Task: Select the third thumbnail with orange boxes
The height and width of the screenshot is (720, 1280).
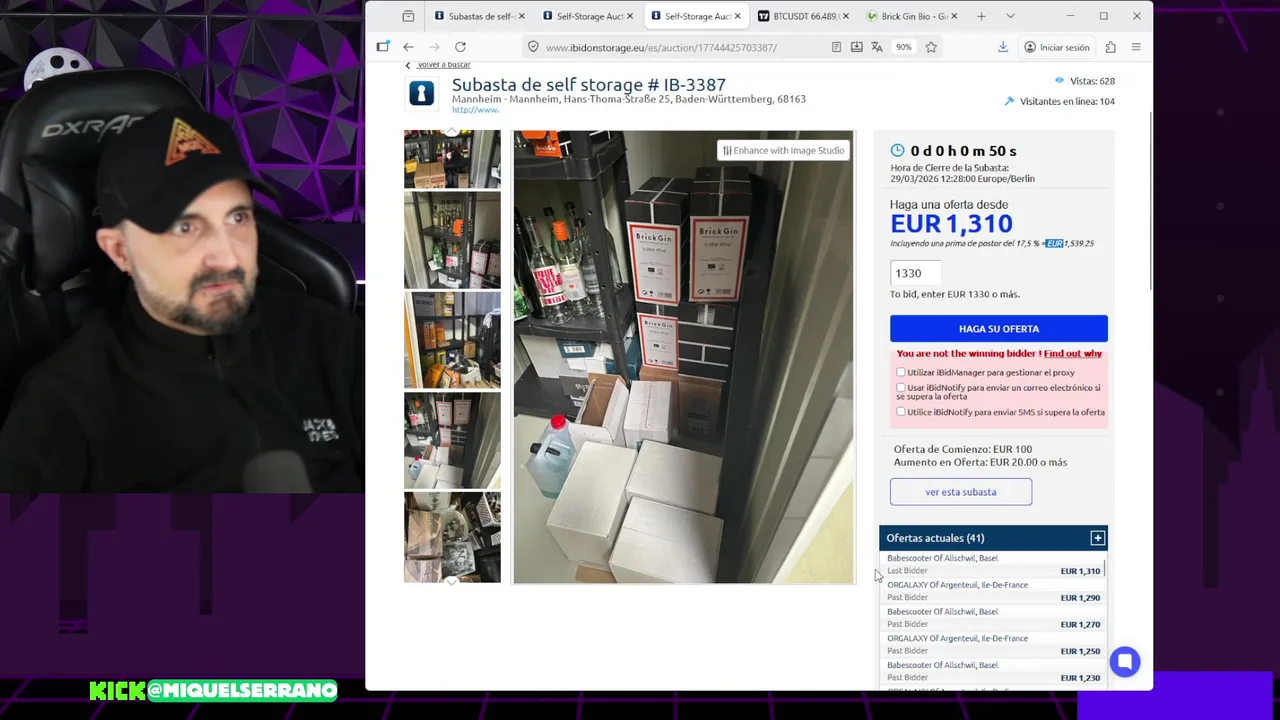Action: (x=452, y=340)
